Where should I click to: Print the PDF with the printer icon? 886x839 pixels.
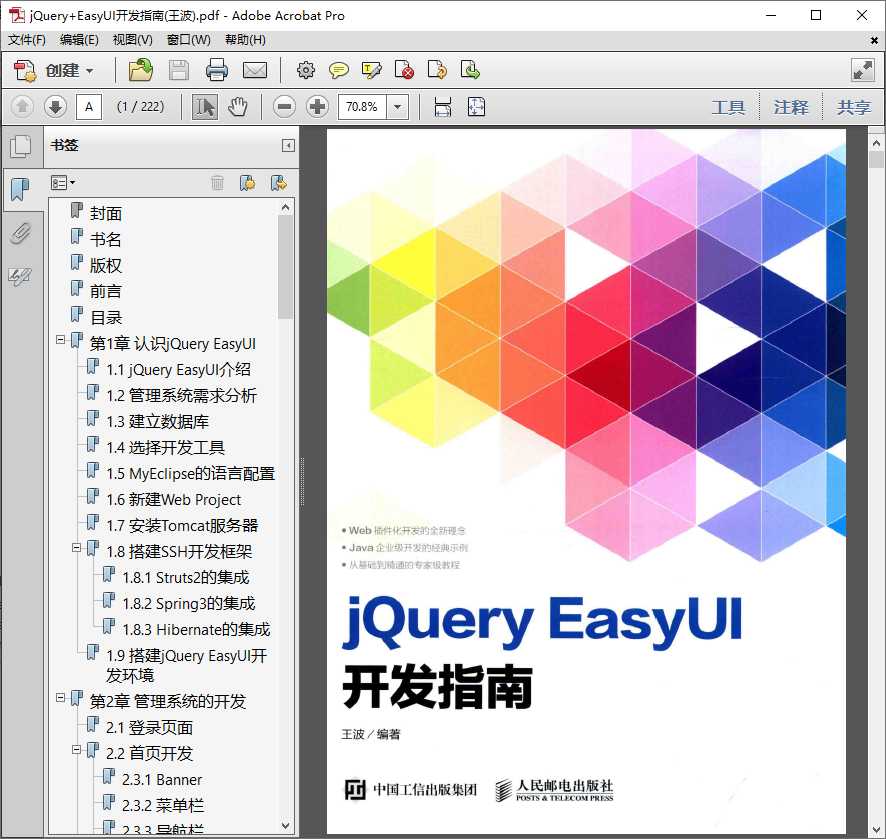pyautogui.click(x=217, y=70)
